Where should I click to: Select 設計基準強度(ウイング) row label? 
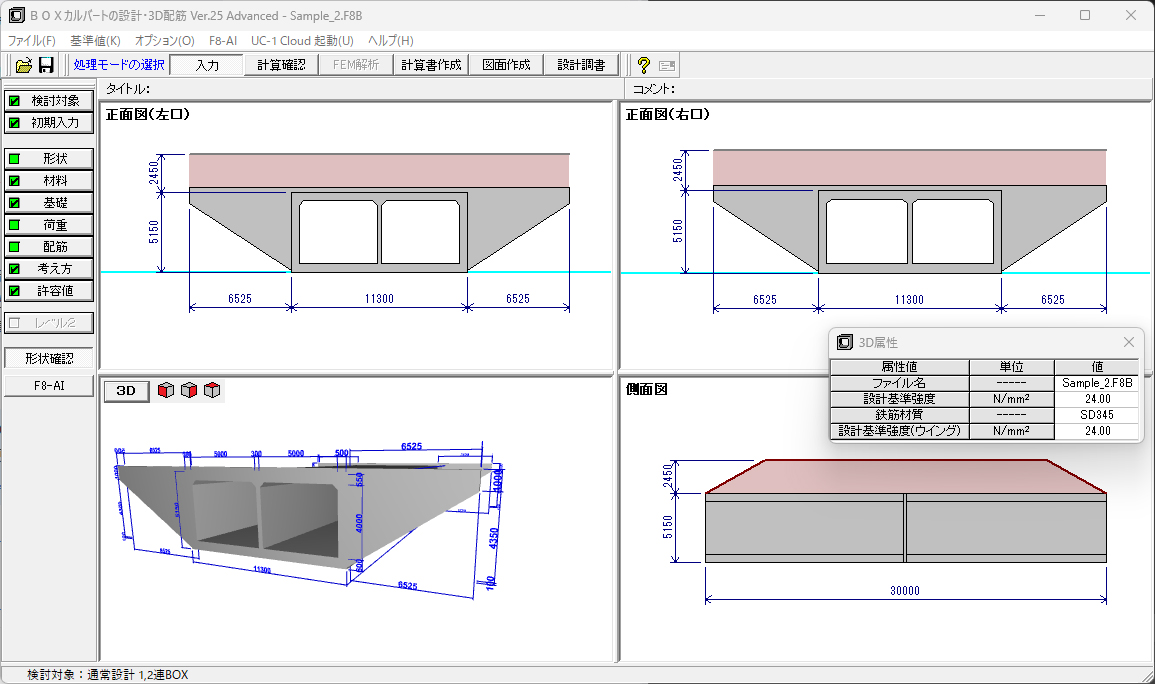[899, 431]
